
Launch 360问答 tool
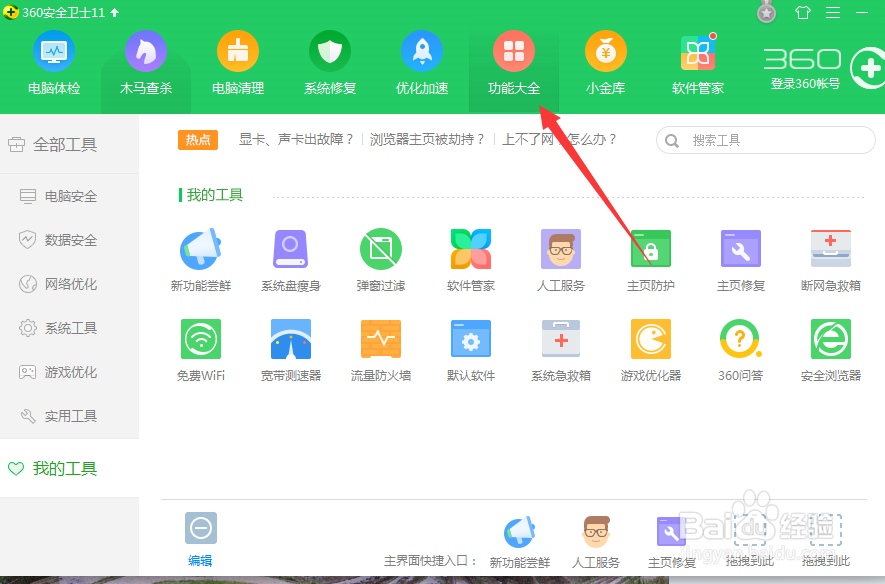(741, 350)
